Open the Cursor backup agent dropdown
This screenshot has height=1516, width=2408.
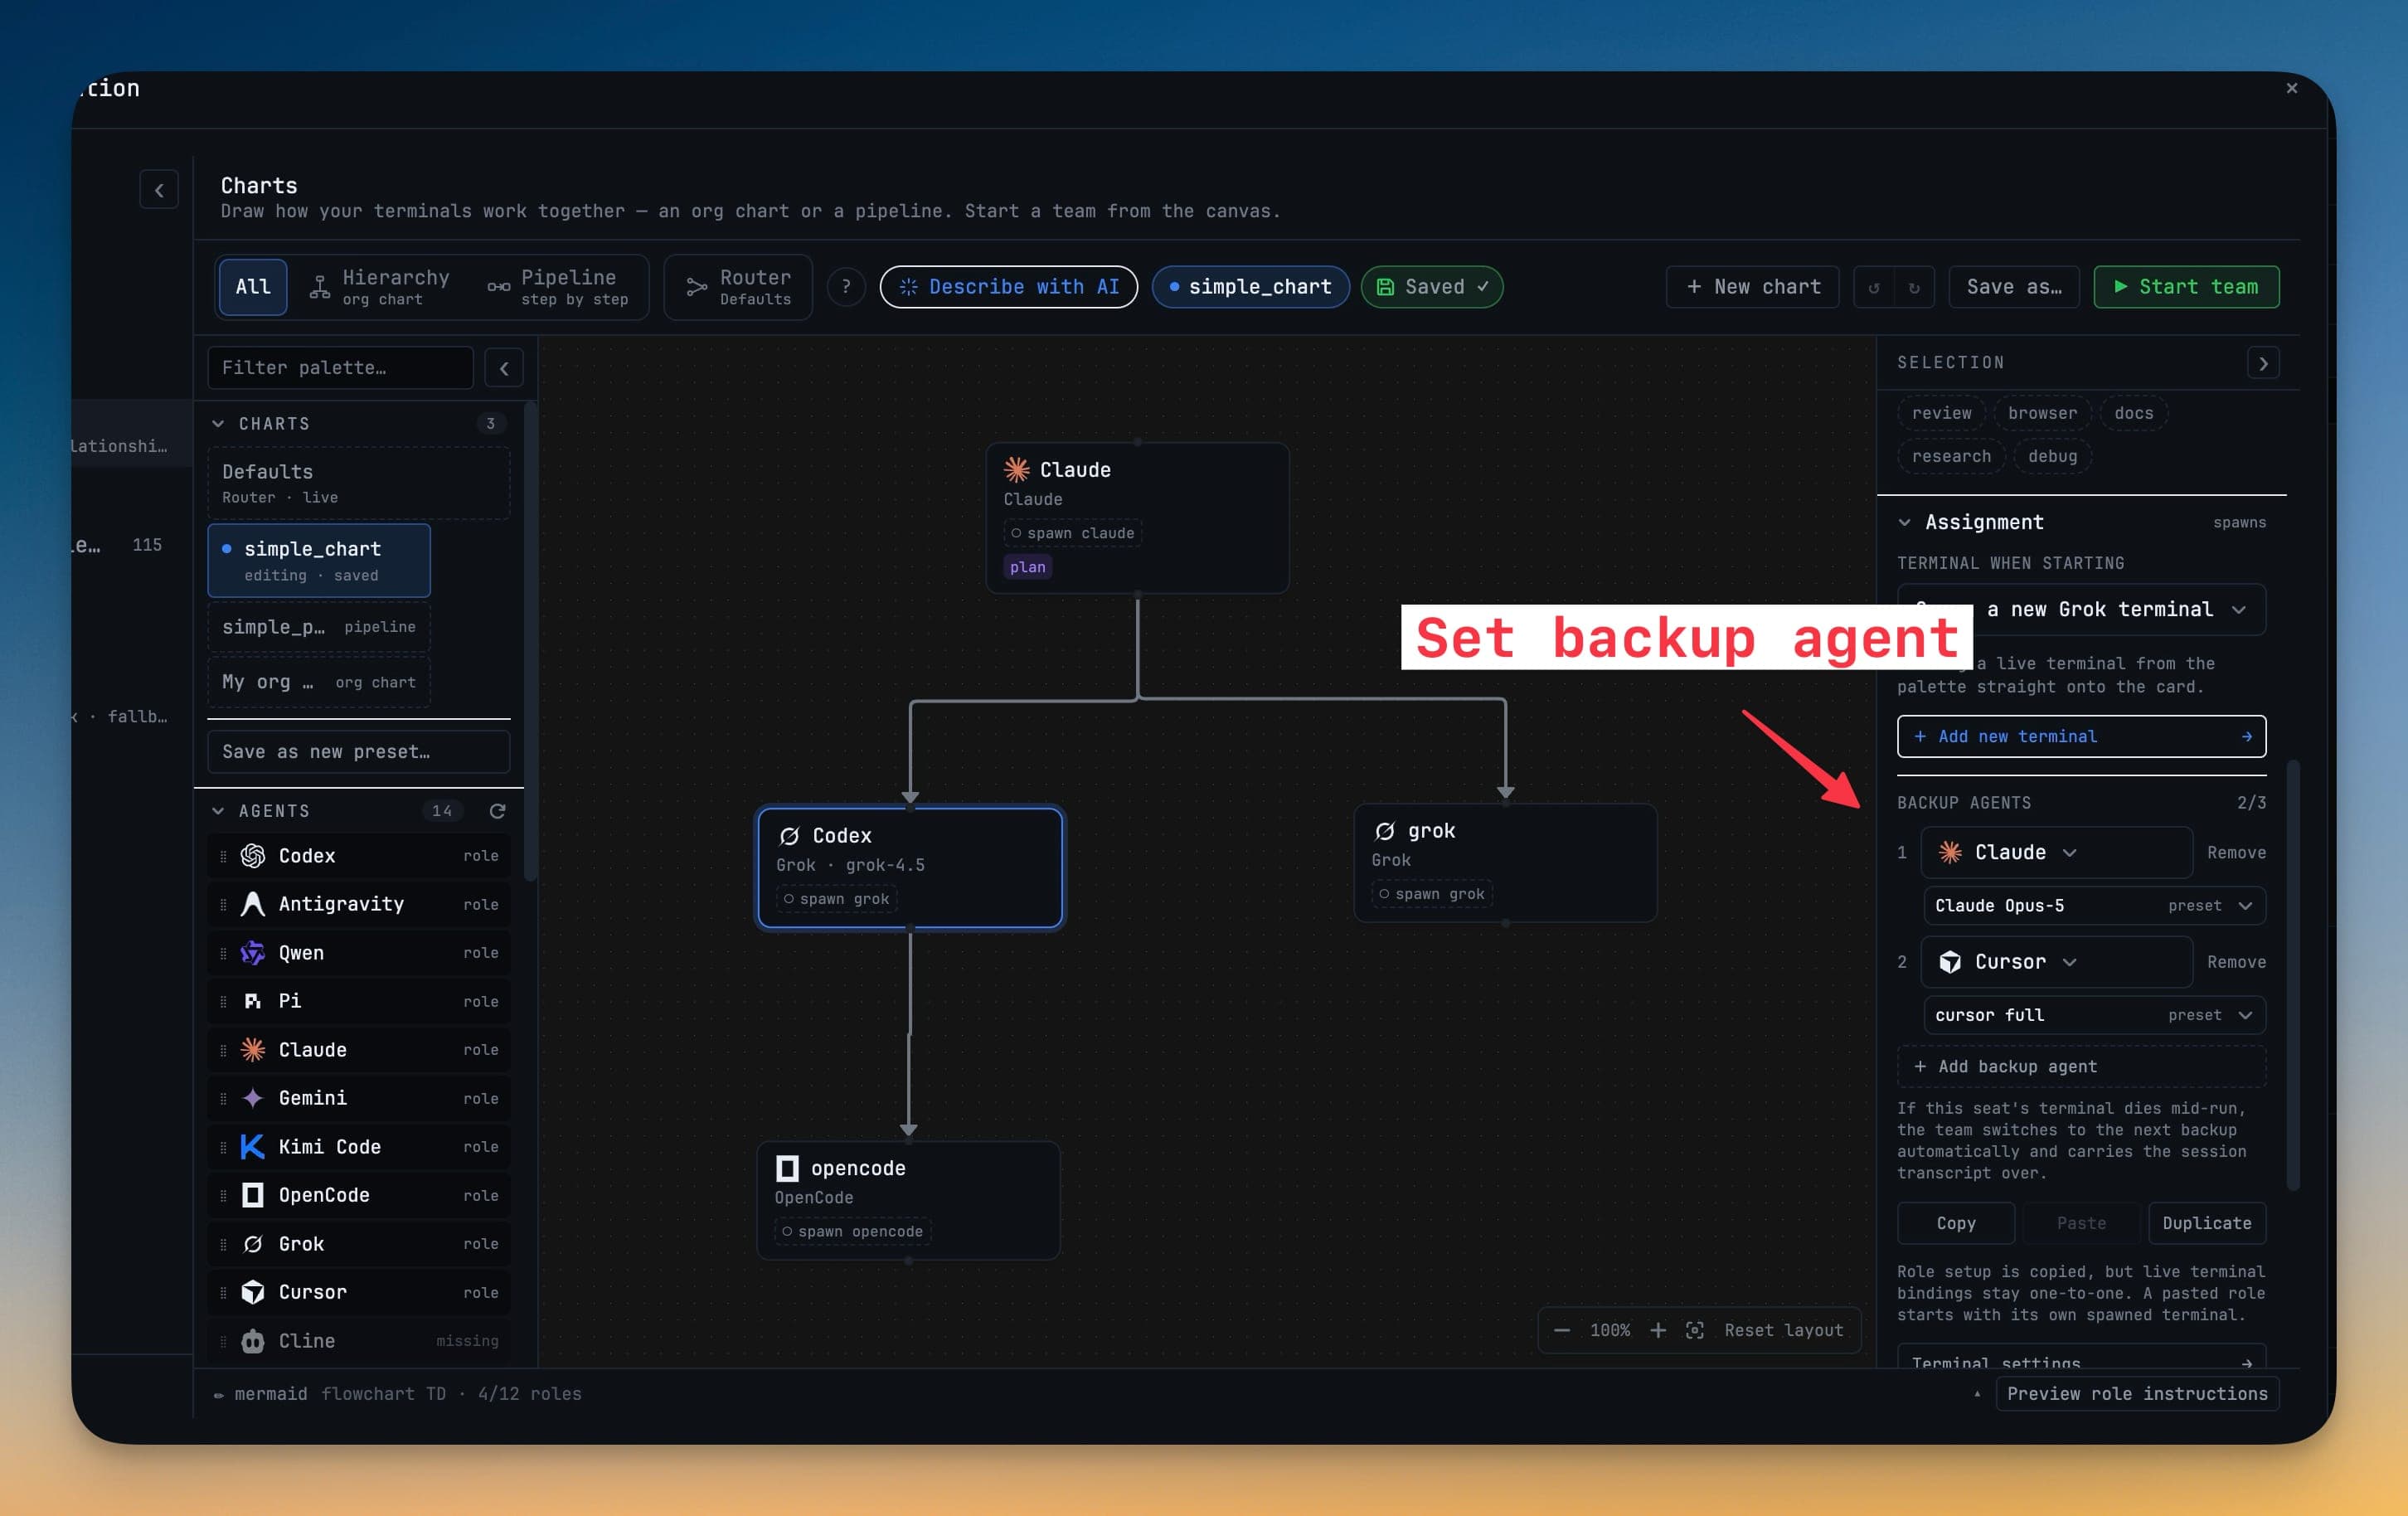click(2056, 962)
